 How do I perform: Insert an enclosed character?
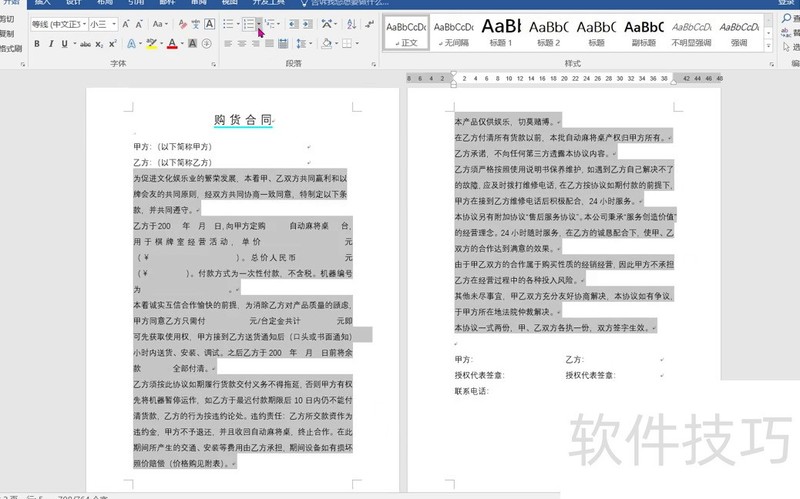(x=207, y=44)
